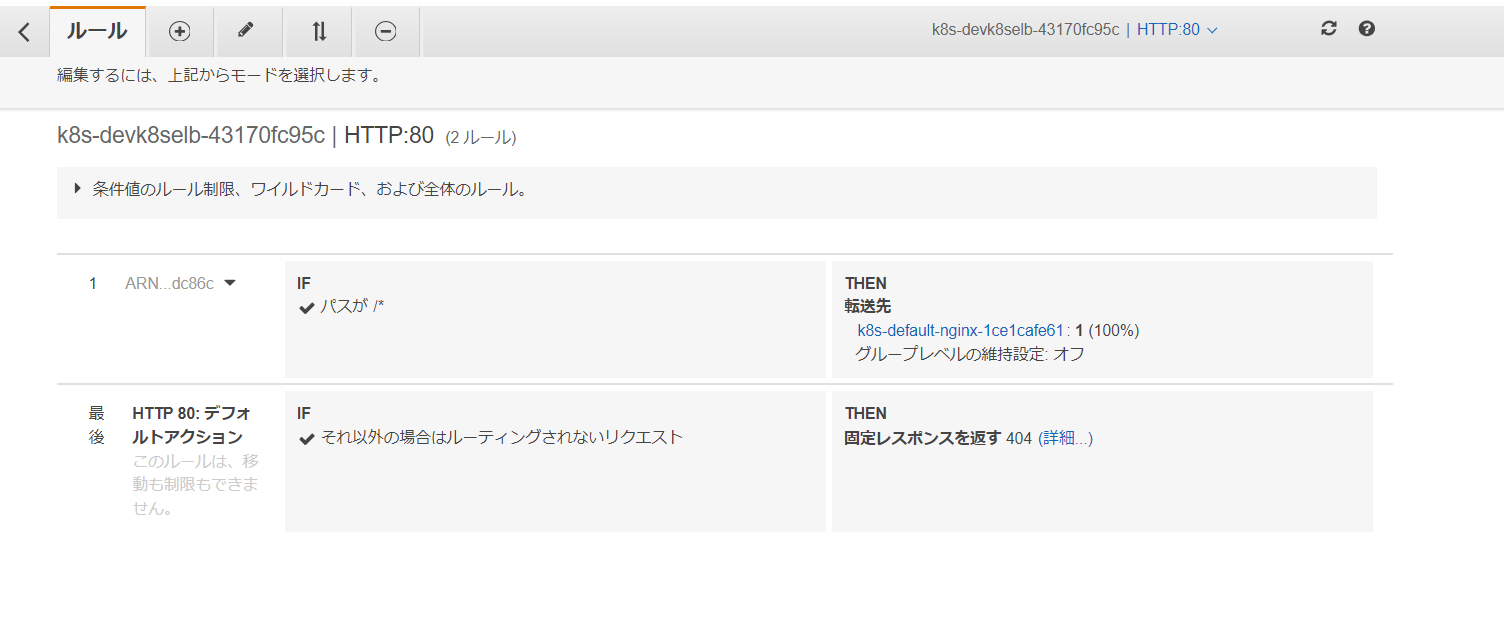Click the 詳細... link
The image size is (1504, 621).
point(1065,438)
